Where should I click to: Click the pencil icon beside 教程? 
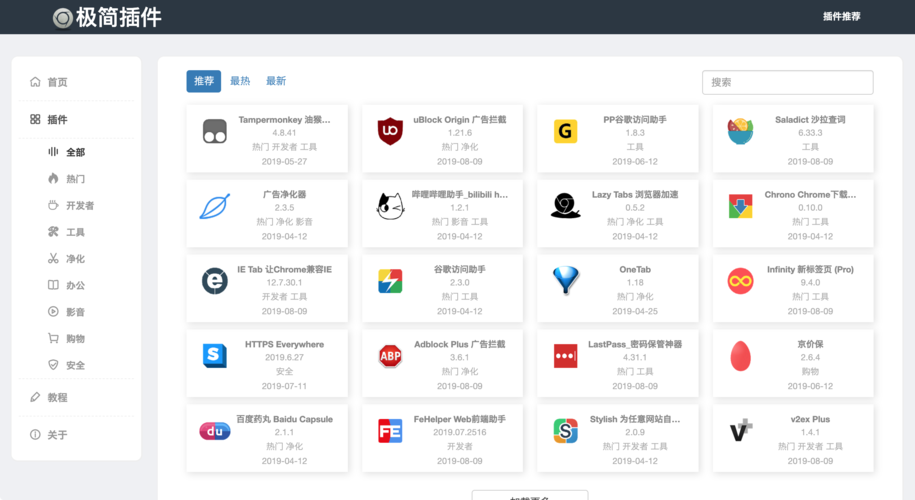point(35,397)
